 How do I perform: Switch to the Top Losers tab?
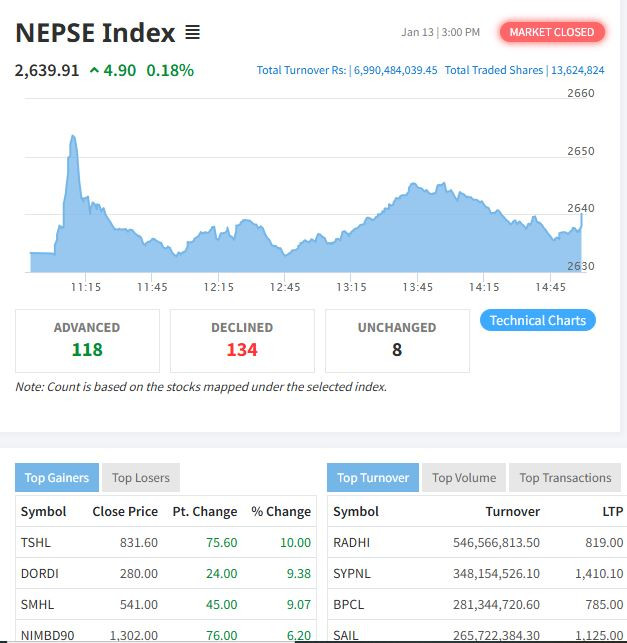(141, 478)
